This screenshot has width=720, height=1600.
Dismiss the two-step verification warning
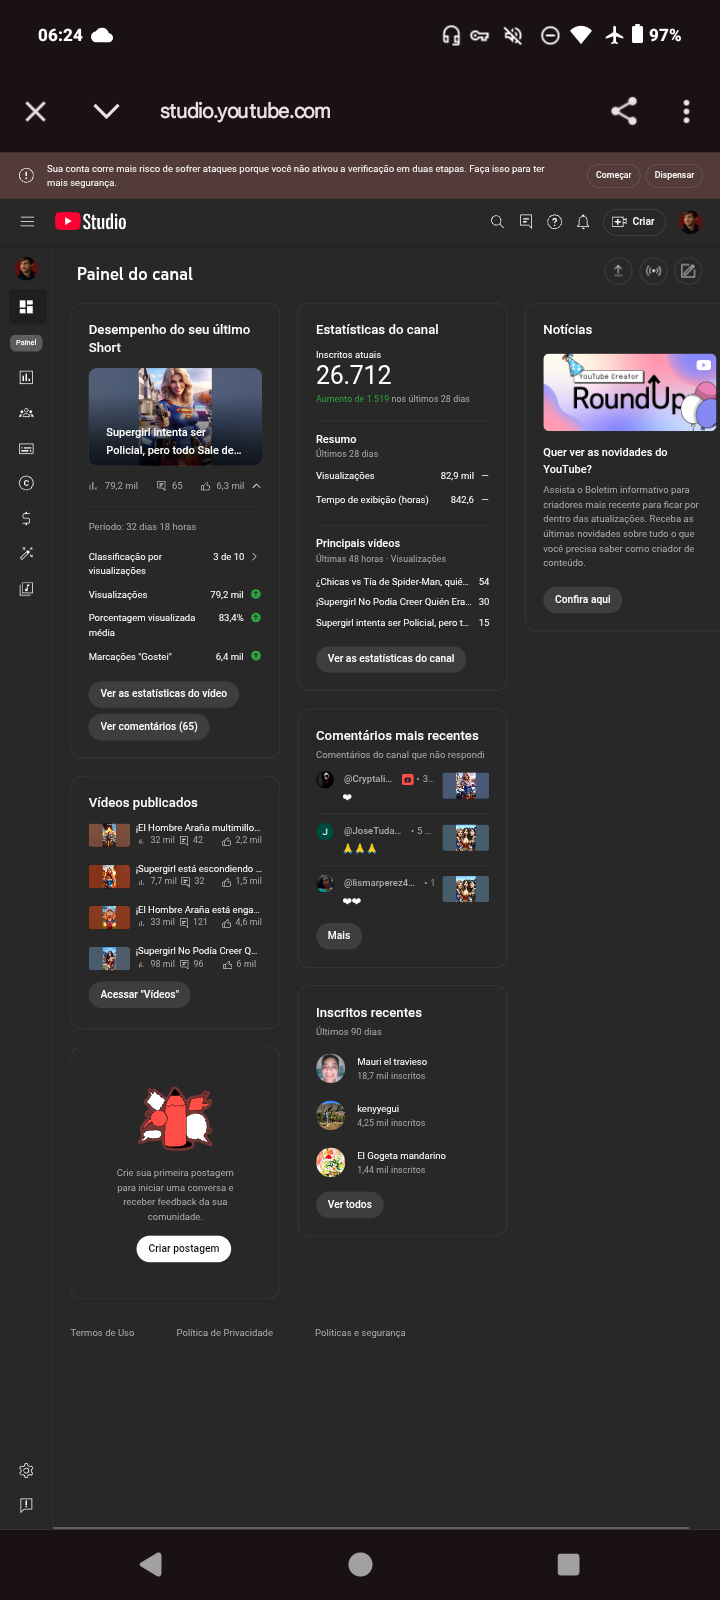click(x=674, y=175)
